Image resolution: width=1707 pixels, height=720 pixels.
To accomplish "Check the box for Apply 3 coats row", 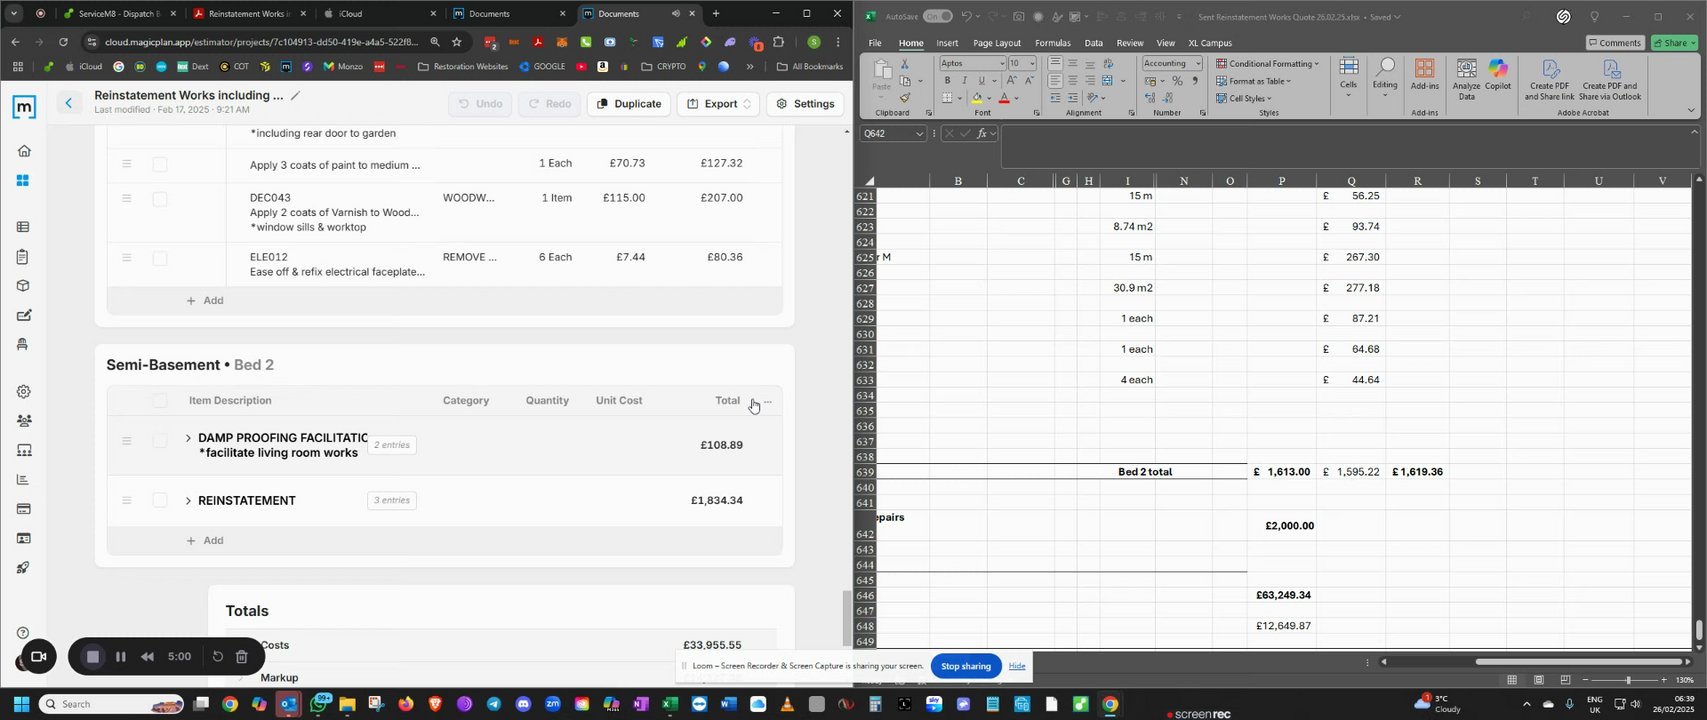I will pos(160,164).
